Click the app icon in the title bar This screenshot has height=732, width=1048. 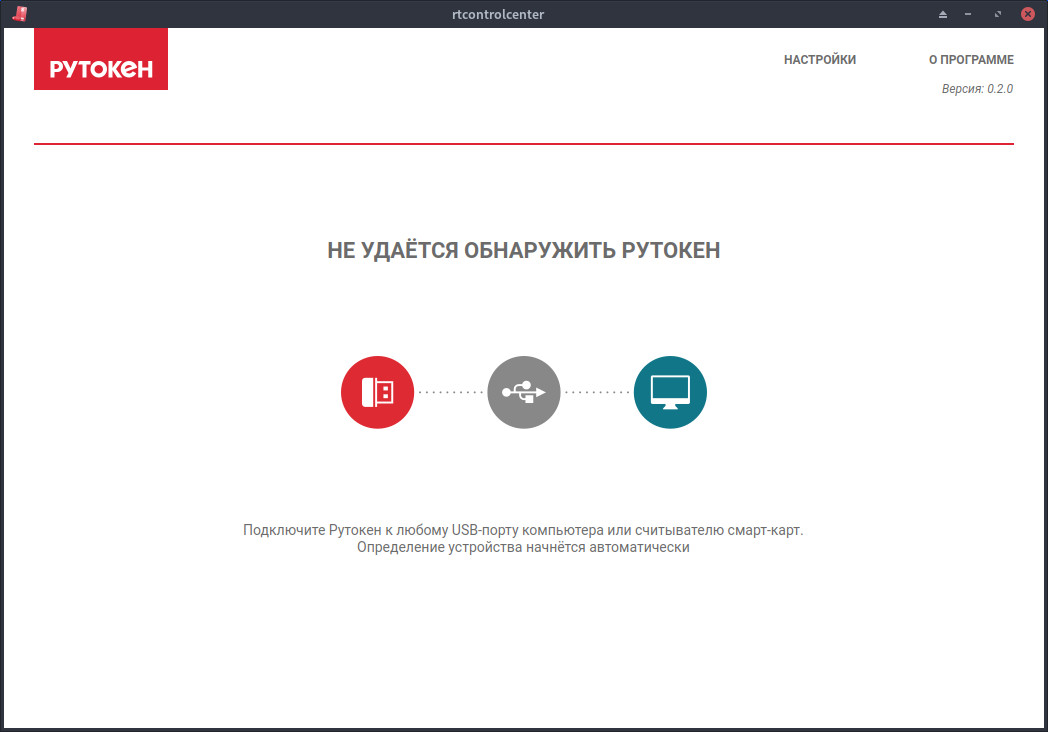click(x=20, y=14)
